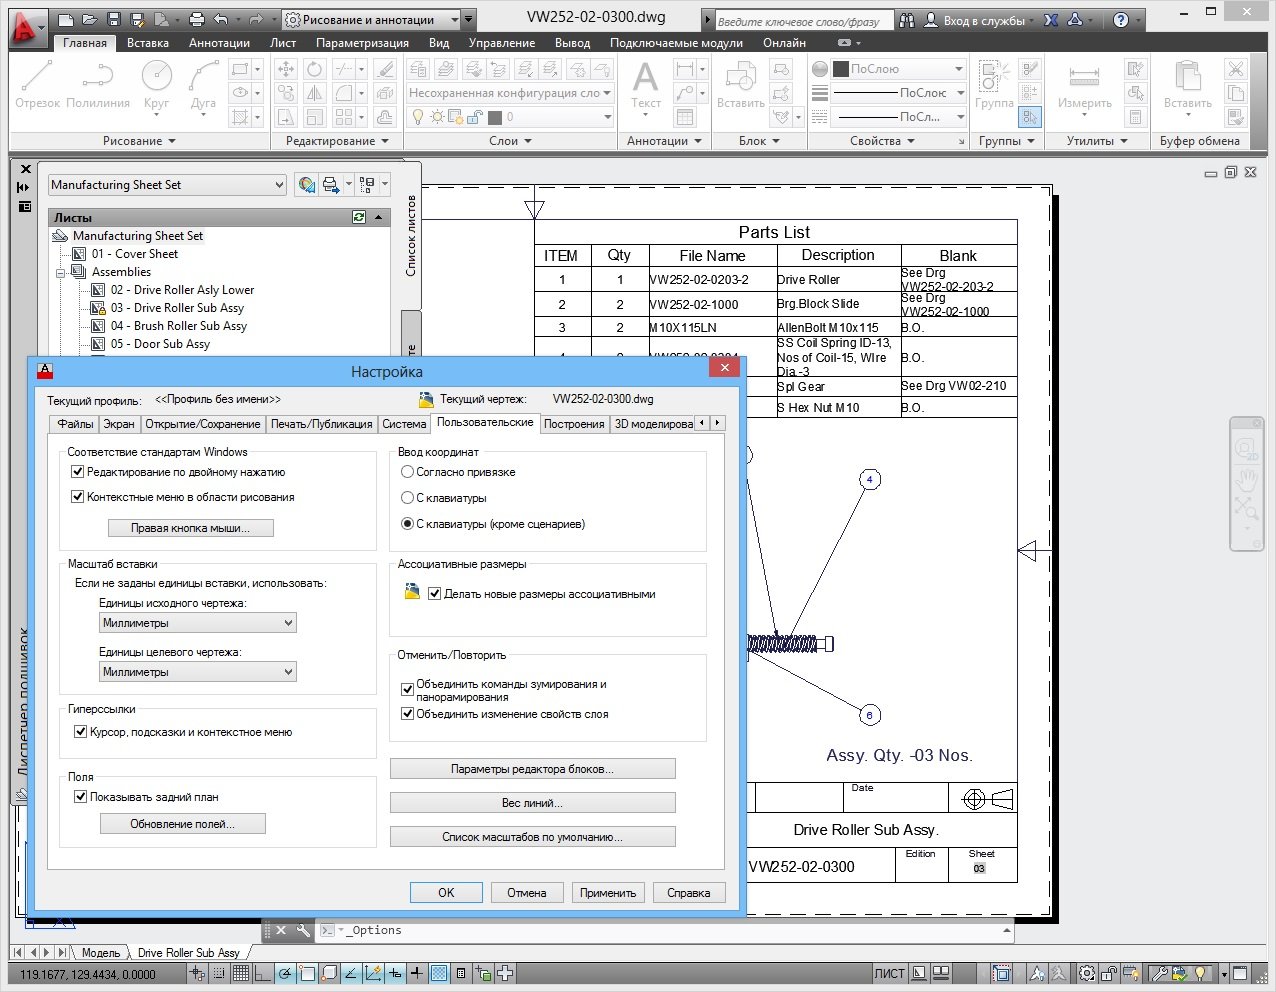
Task: Click the Правая кнопка мыши button
Action: (190, 528)
